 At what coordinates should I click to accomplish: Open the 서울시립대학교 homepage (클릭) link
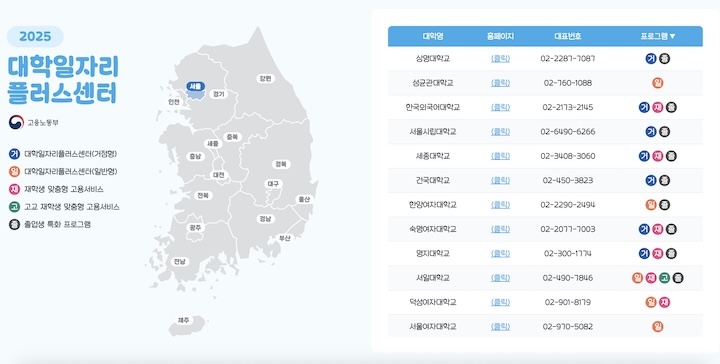500,132
